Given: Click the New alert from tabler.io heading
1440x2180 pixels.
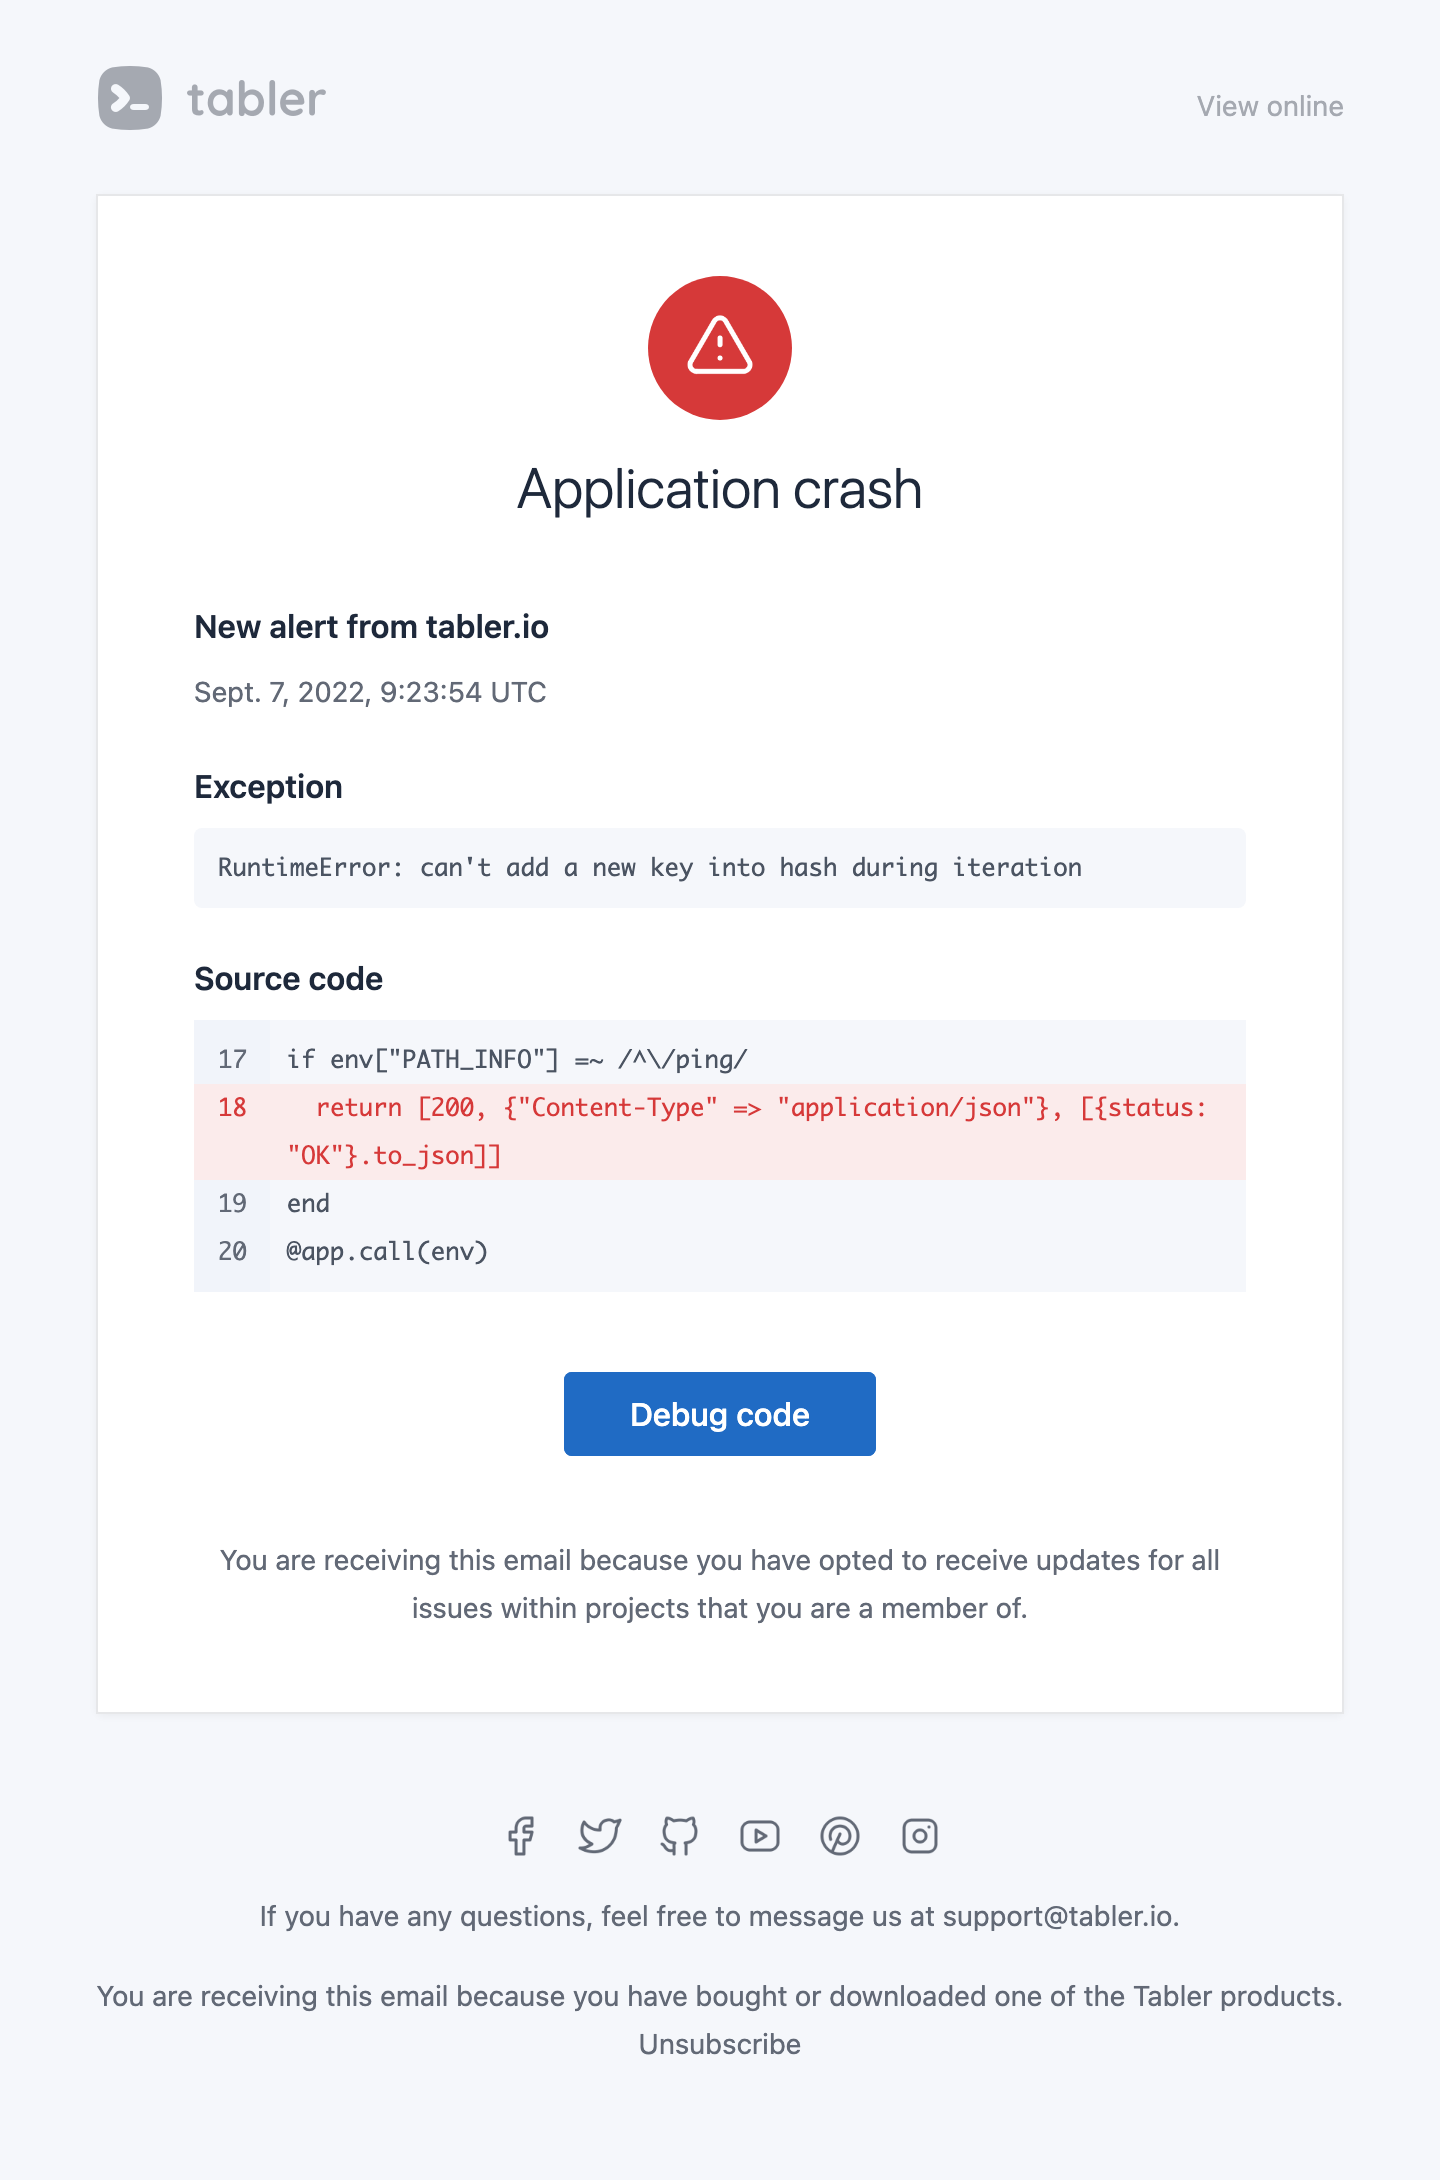Looking at the screenshot, I should 372,627.
